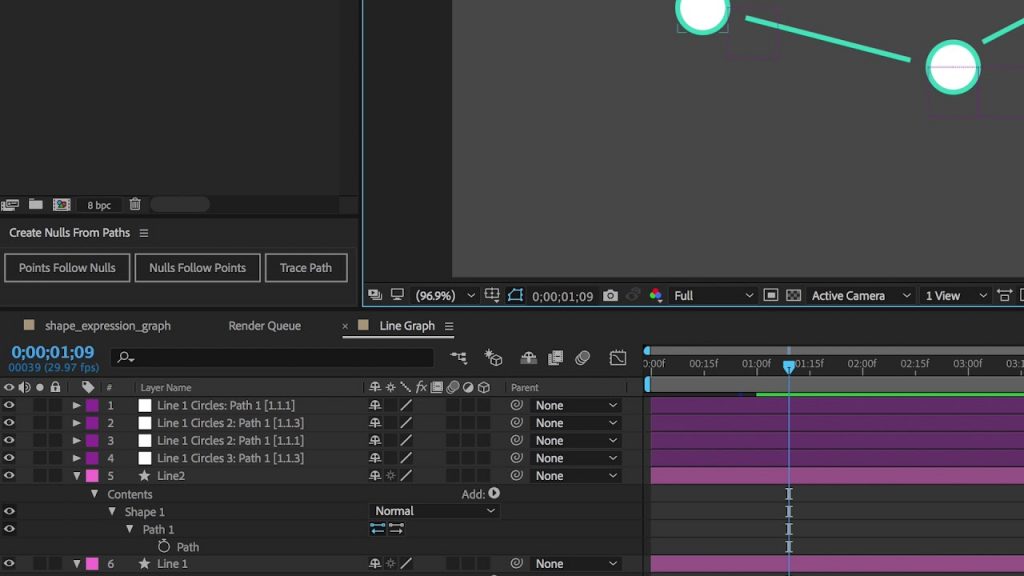
Task: Open the Show Channel and Color Management icon
Action: point(656,296)
